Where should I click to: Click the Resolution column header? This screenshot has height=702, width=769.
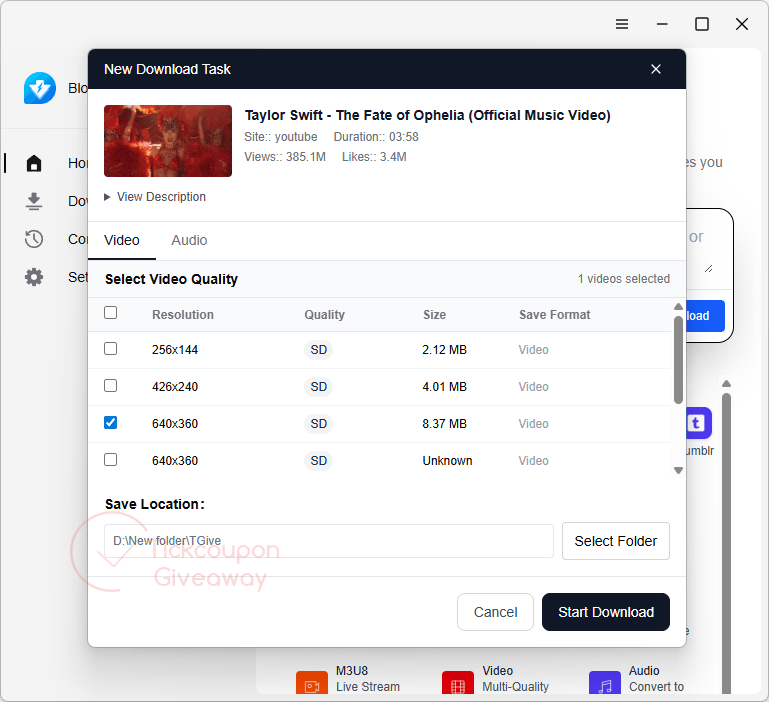tap(183, 315)
